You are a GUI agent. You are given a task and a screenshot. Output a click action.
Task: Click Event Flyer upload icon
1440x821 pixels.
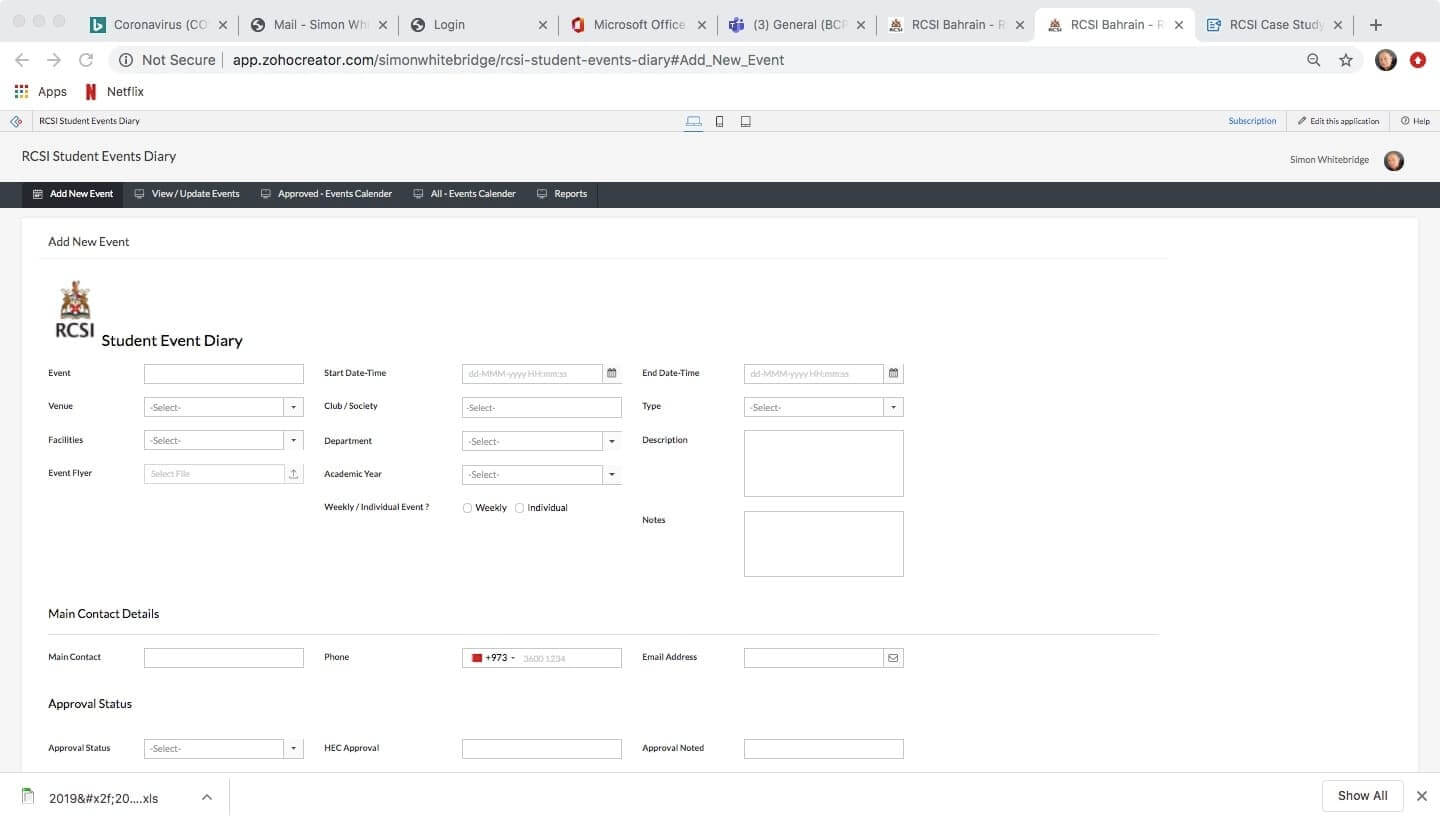294,474
